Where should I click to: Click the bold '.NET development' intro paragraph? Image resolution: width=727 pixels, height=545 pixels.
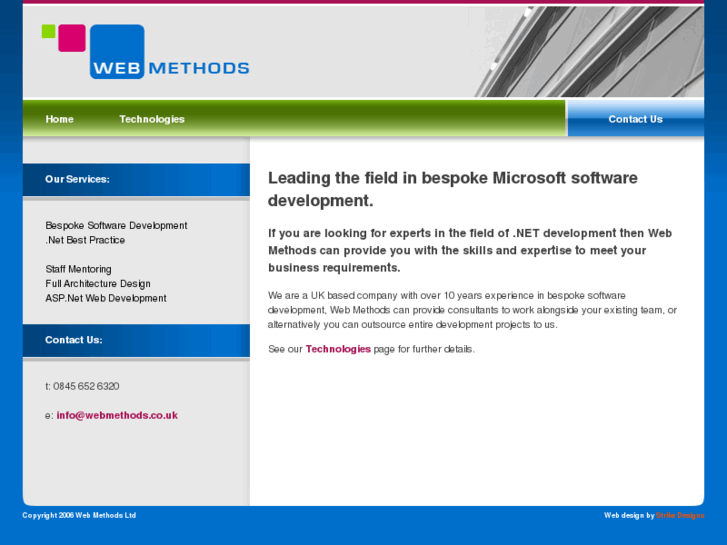point(470,250)
